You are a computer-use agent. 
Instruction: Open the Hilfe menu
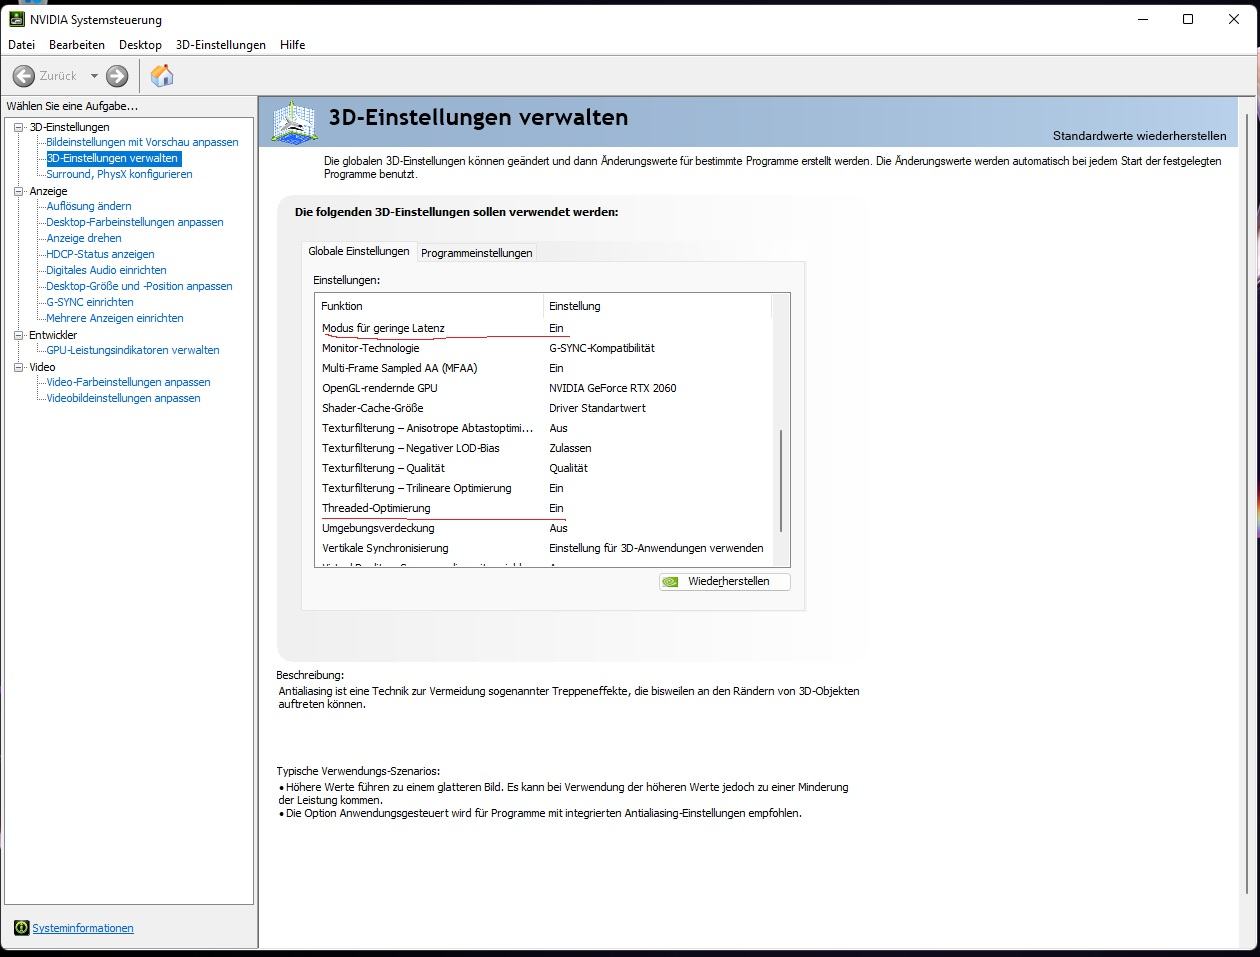click(x=293, y=45)
